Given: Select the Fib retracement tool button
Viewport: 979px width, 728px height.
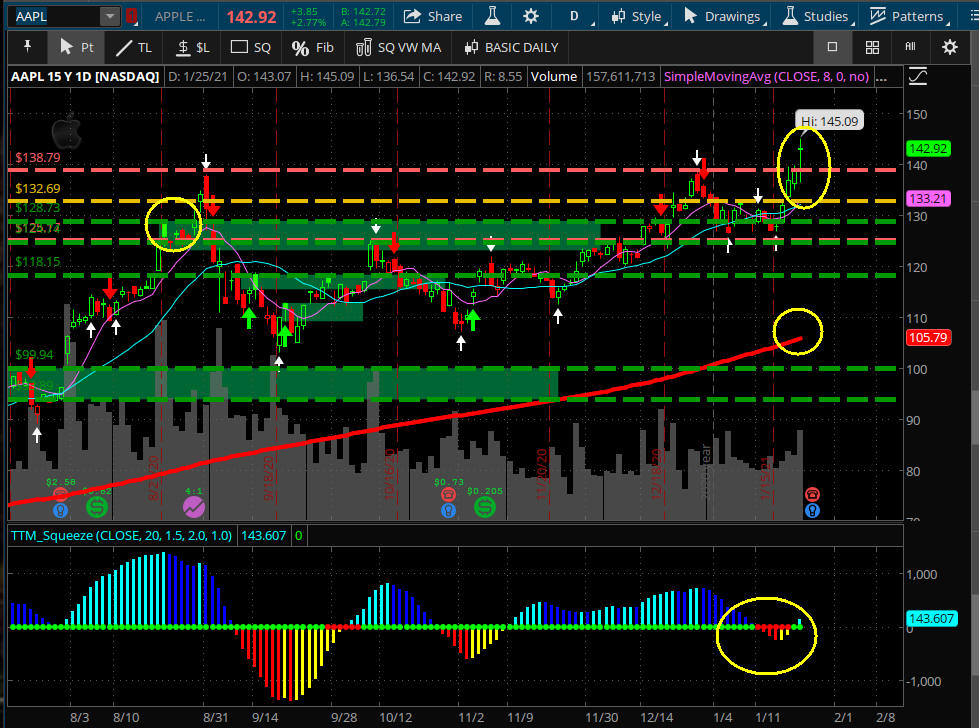Looking at the screenshot, I should coord(313,47).
